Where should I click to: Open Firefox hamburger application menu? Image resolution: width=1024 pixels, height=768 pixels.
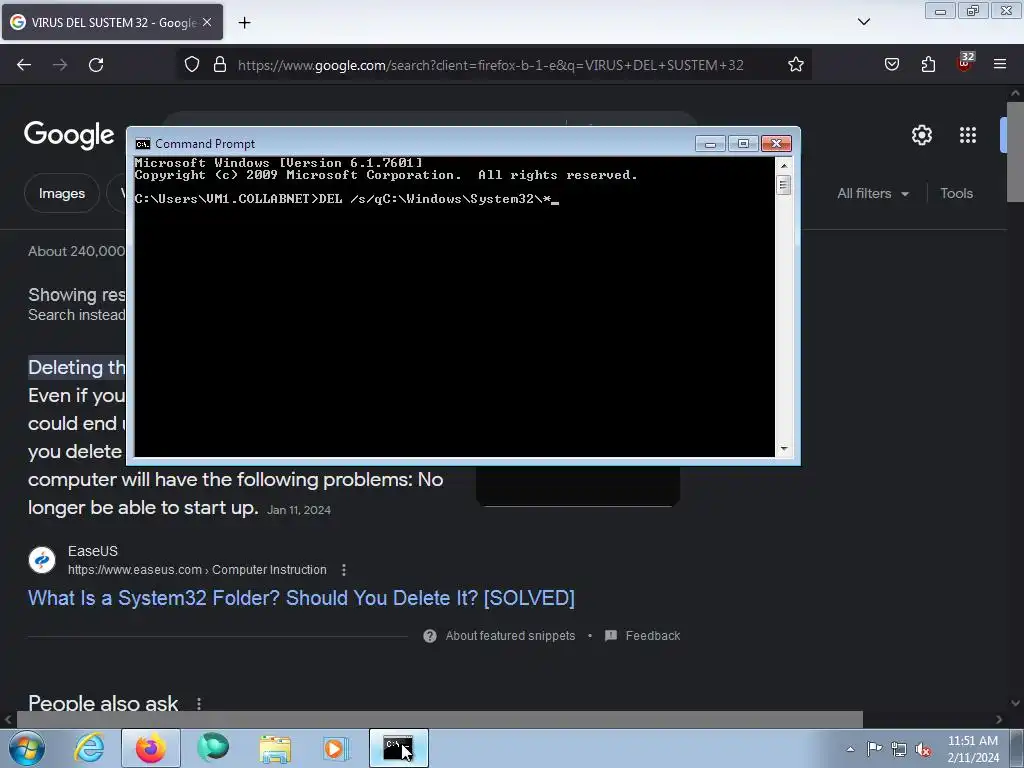pos(1000,64)
